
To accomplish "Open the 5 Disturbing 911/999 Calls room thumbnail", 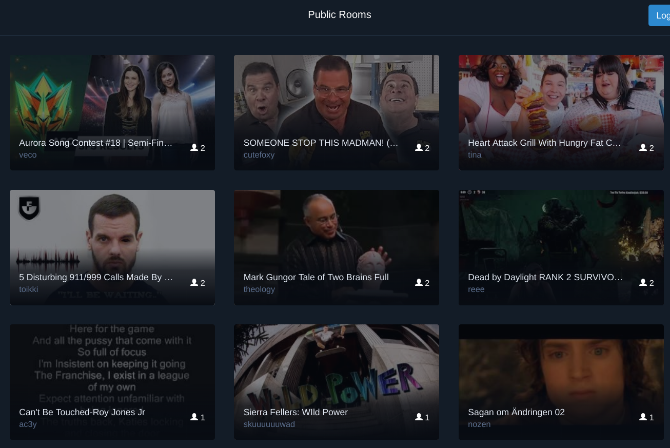I will (112, 247).
